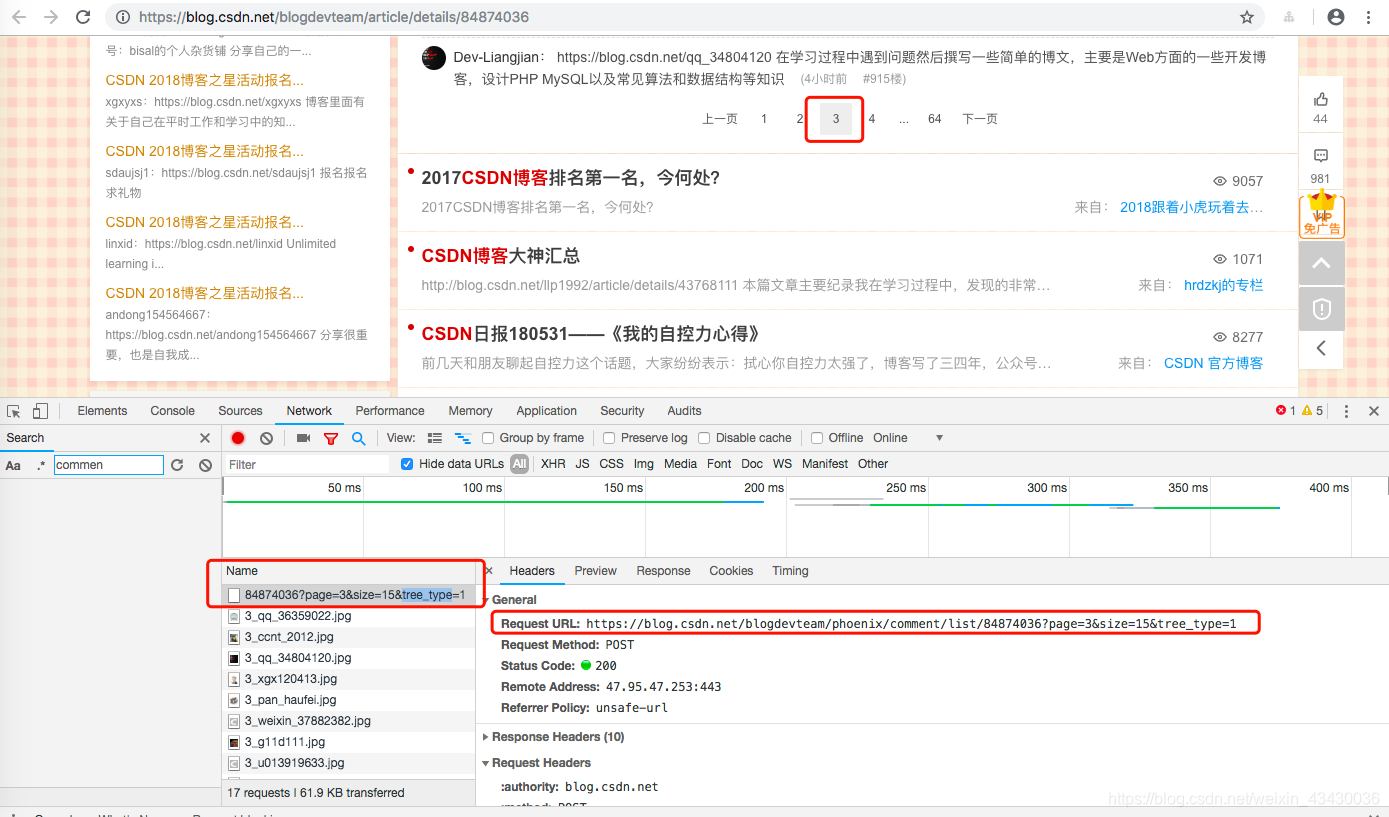Click the browser forward arrow
This screenshot has height=817, width=1389.
pos(50,17)
